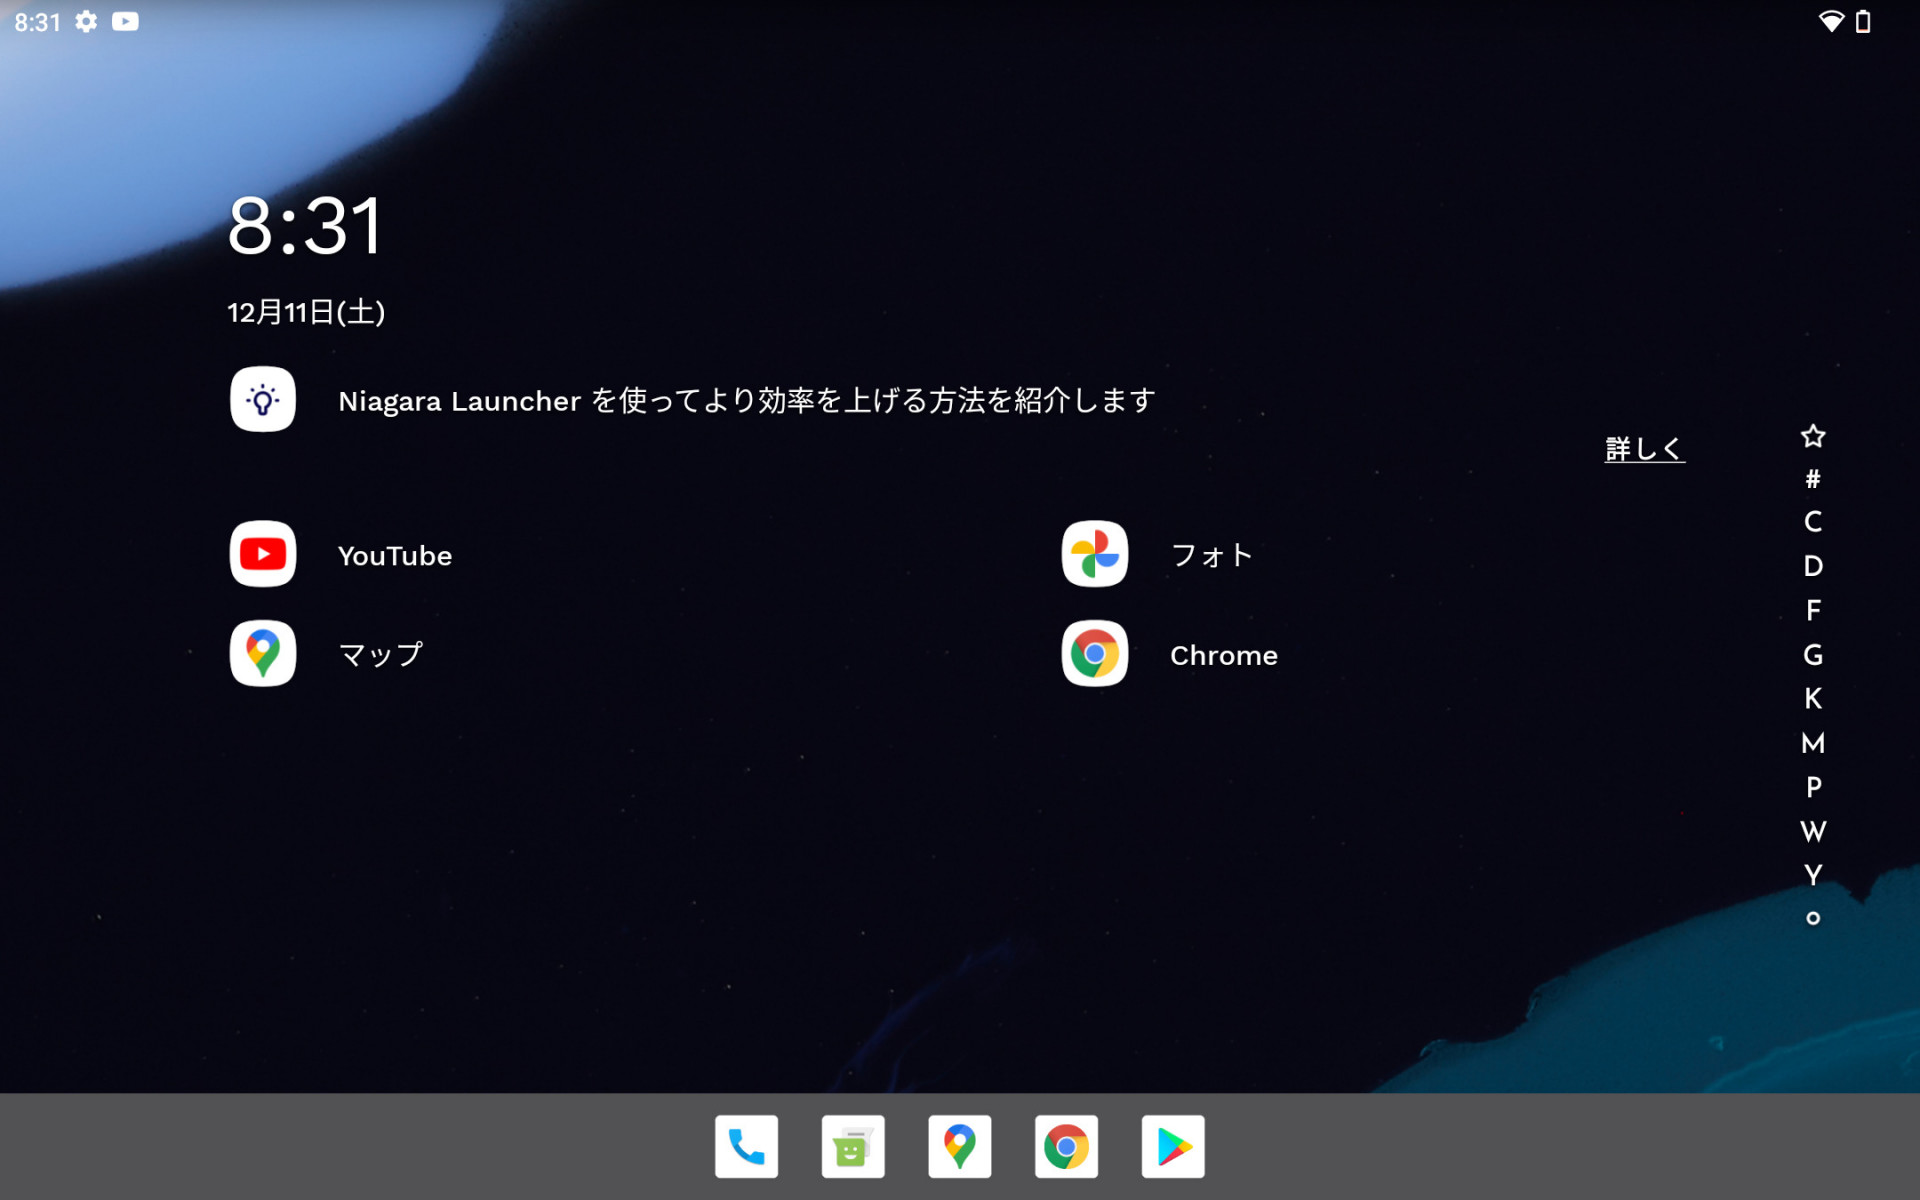Jump to letter W in index

coord(1813,831)
